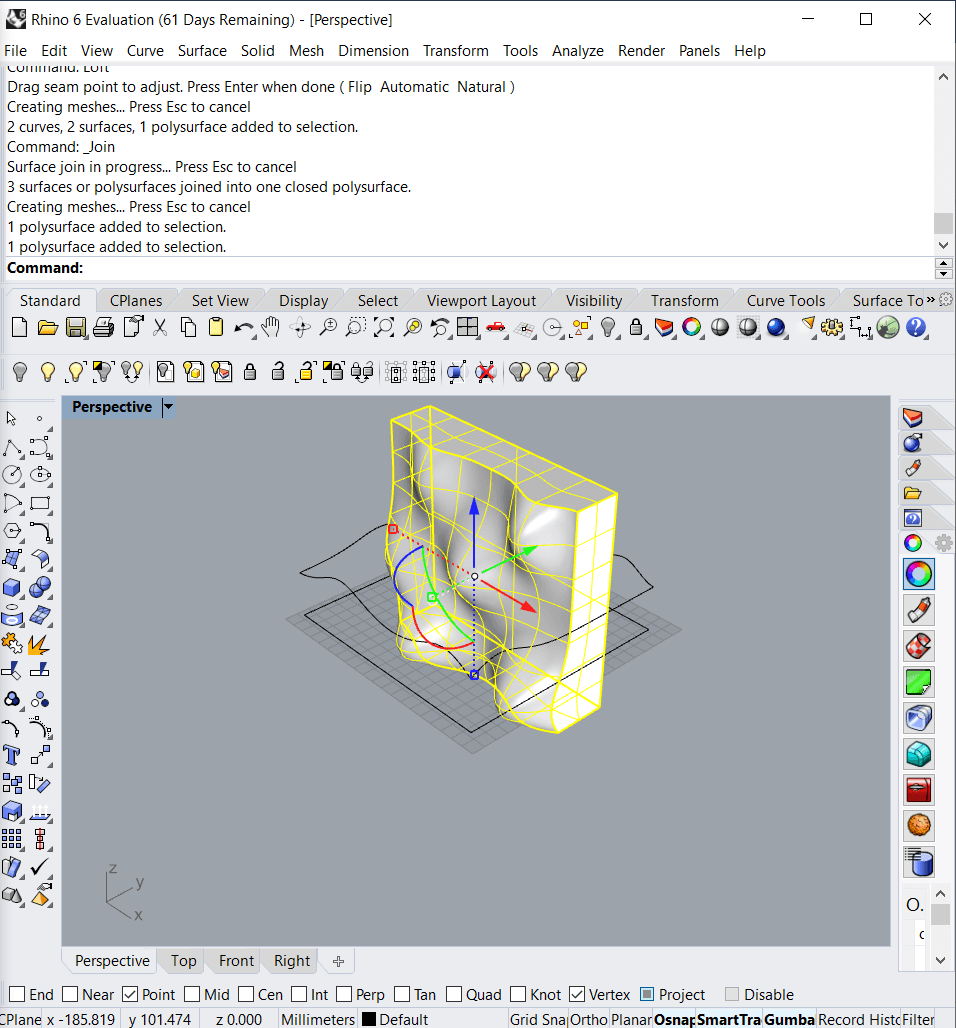Enable the End osnap checkbox
Viewport: 956px width, 1028px height.
tap(16, 994)
